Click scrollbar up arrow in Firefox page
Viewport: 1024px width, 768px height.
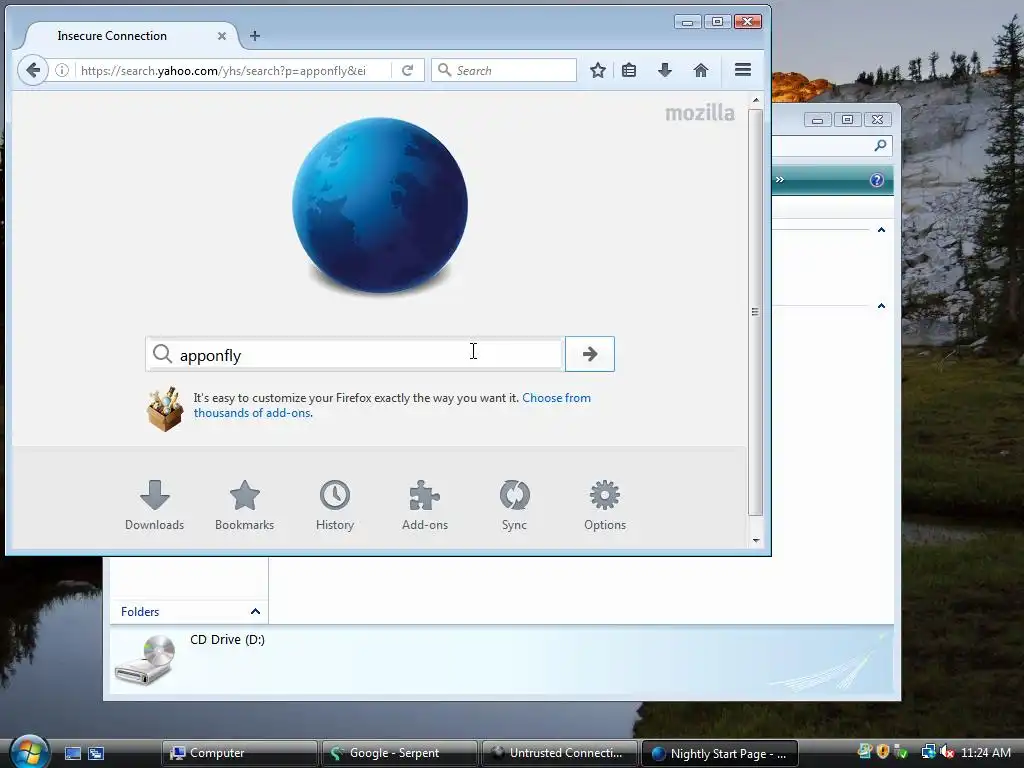click(x=756, y=100)
